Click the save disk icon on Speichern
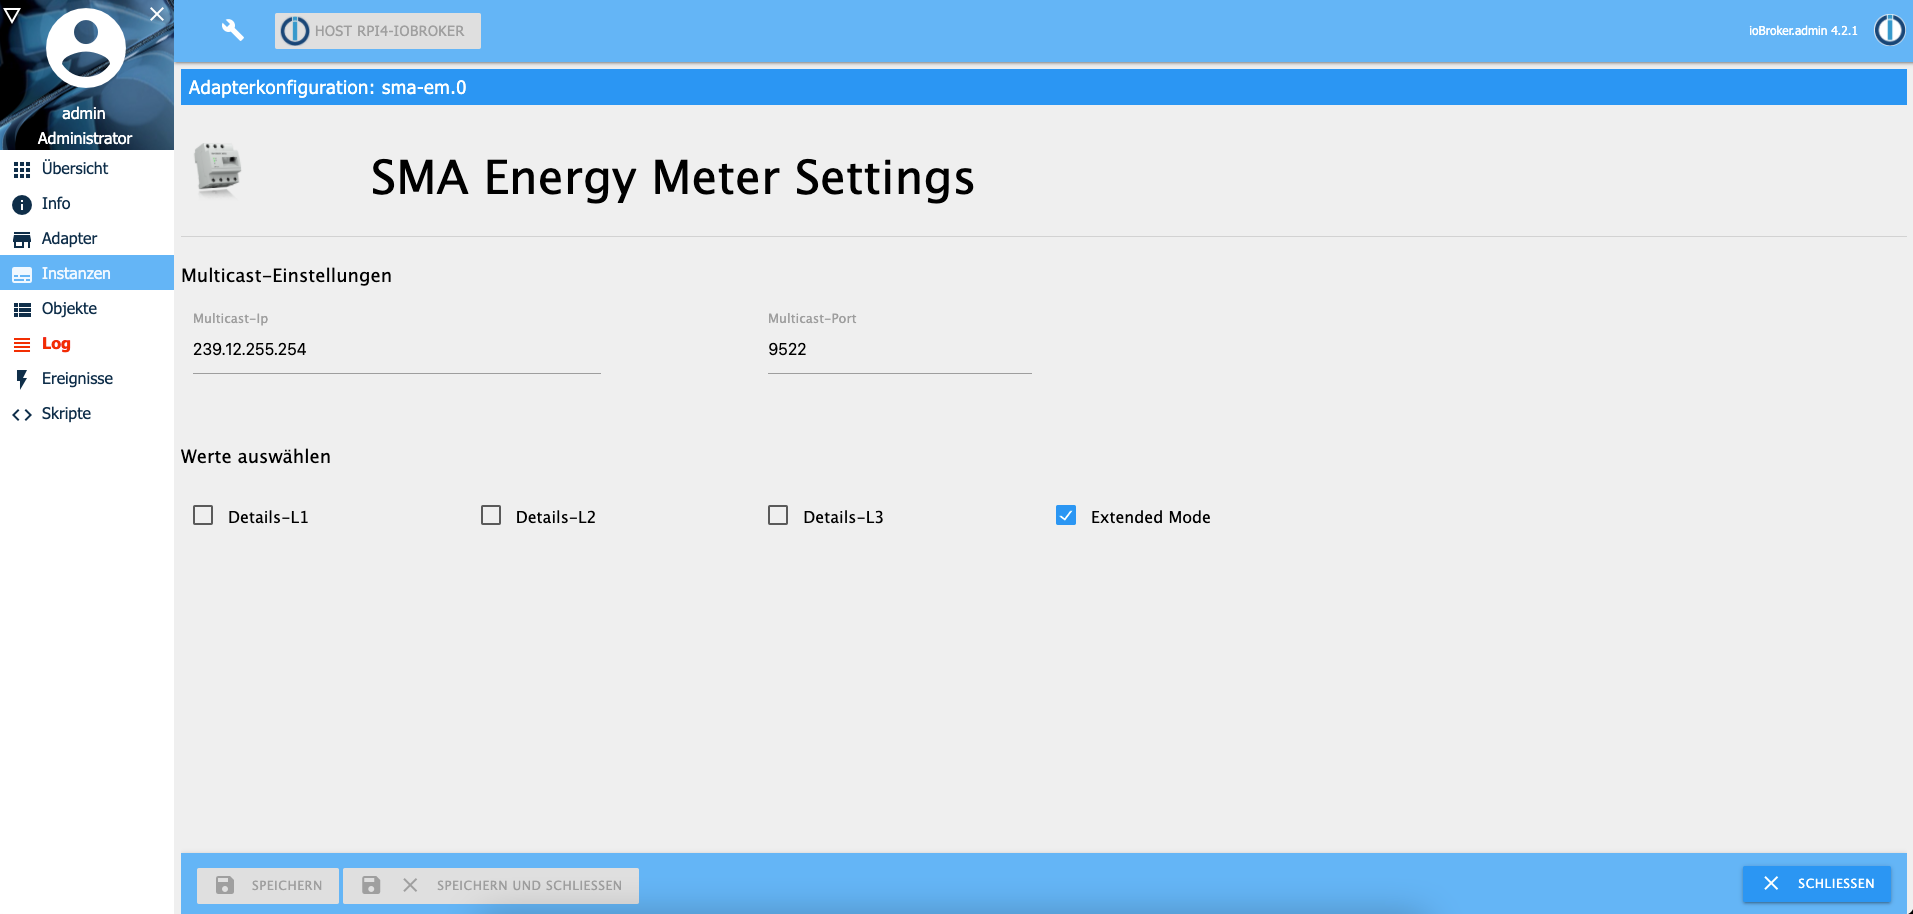 pyautogui.click(x=225, y=885)
